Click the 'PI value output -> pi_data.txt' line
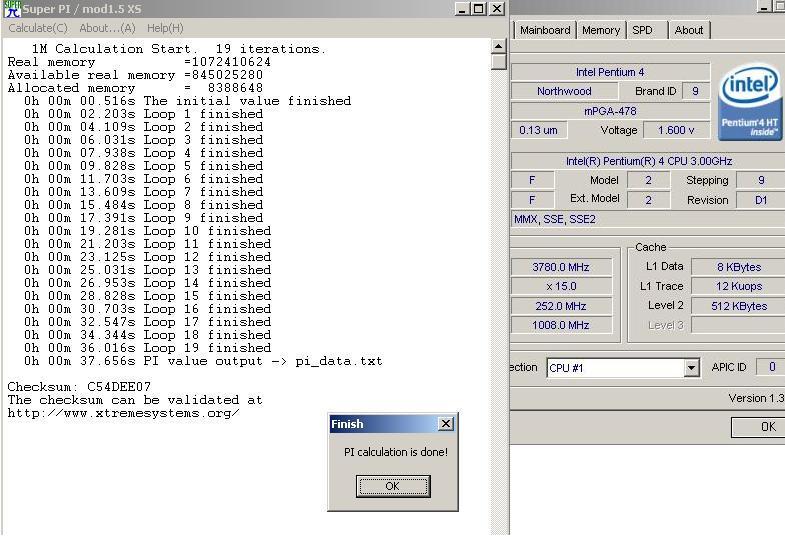The height and width of the screenshot is (537, 785). [203, 361]
